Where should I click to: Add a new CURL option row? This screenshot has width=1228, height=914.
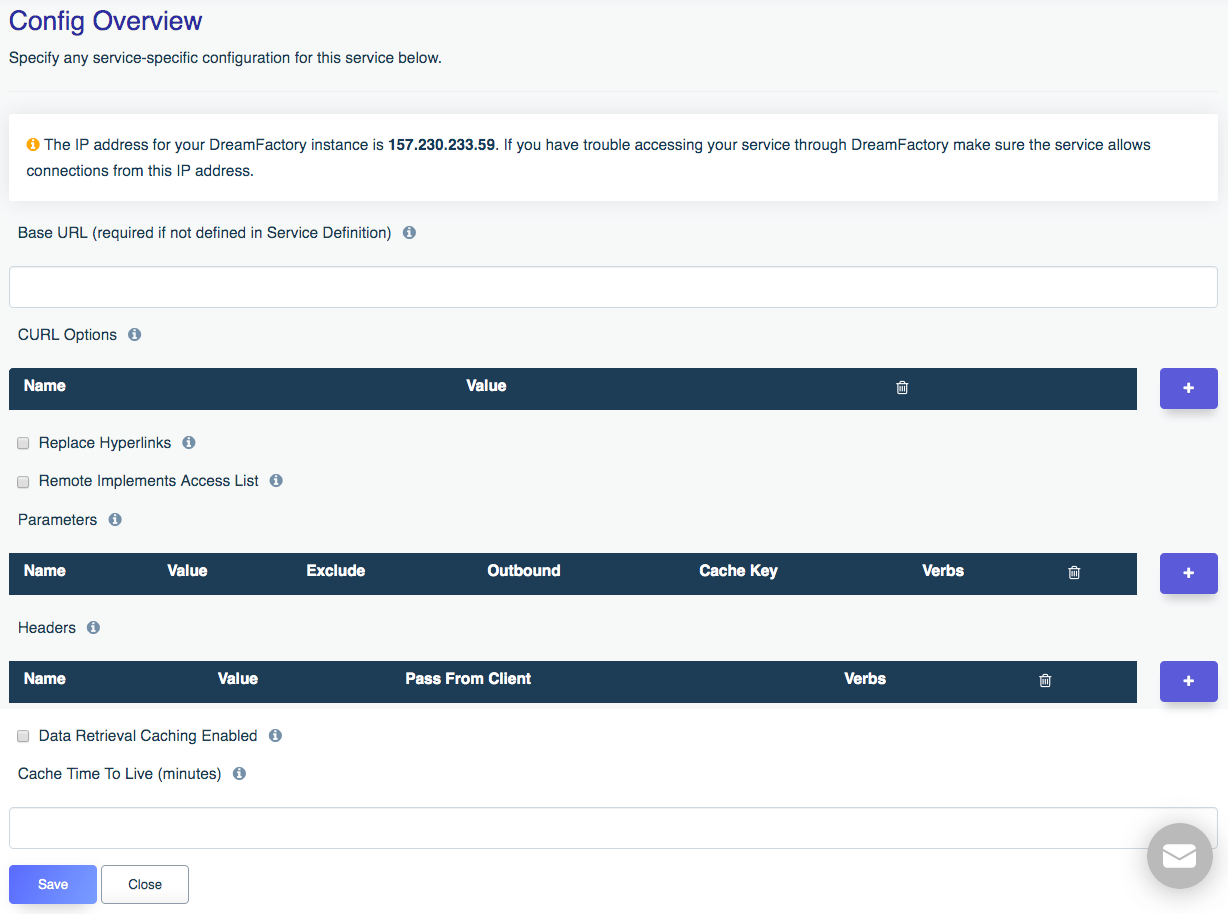coord(1188,388)
